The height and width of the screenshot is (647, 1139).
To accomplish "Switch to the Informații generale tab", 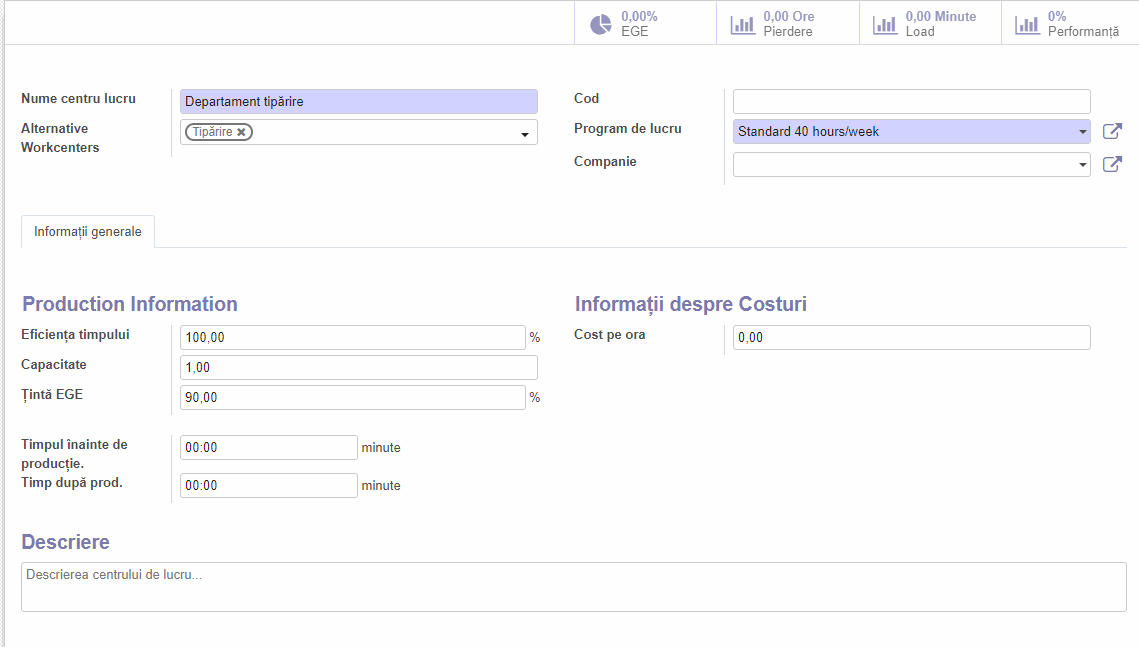I will [x=88, y=232].
